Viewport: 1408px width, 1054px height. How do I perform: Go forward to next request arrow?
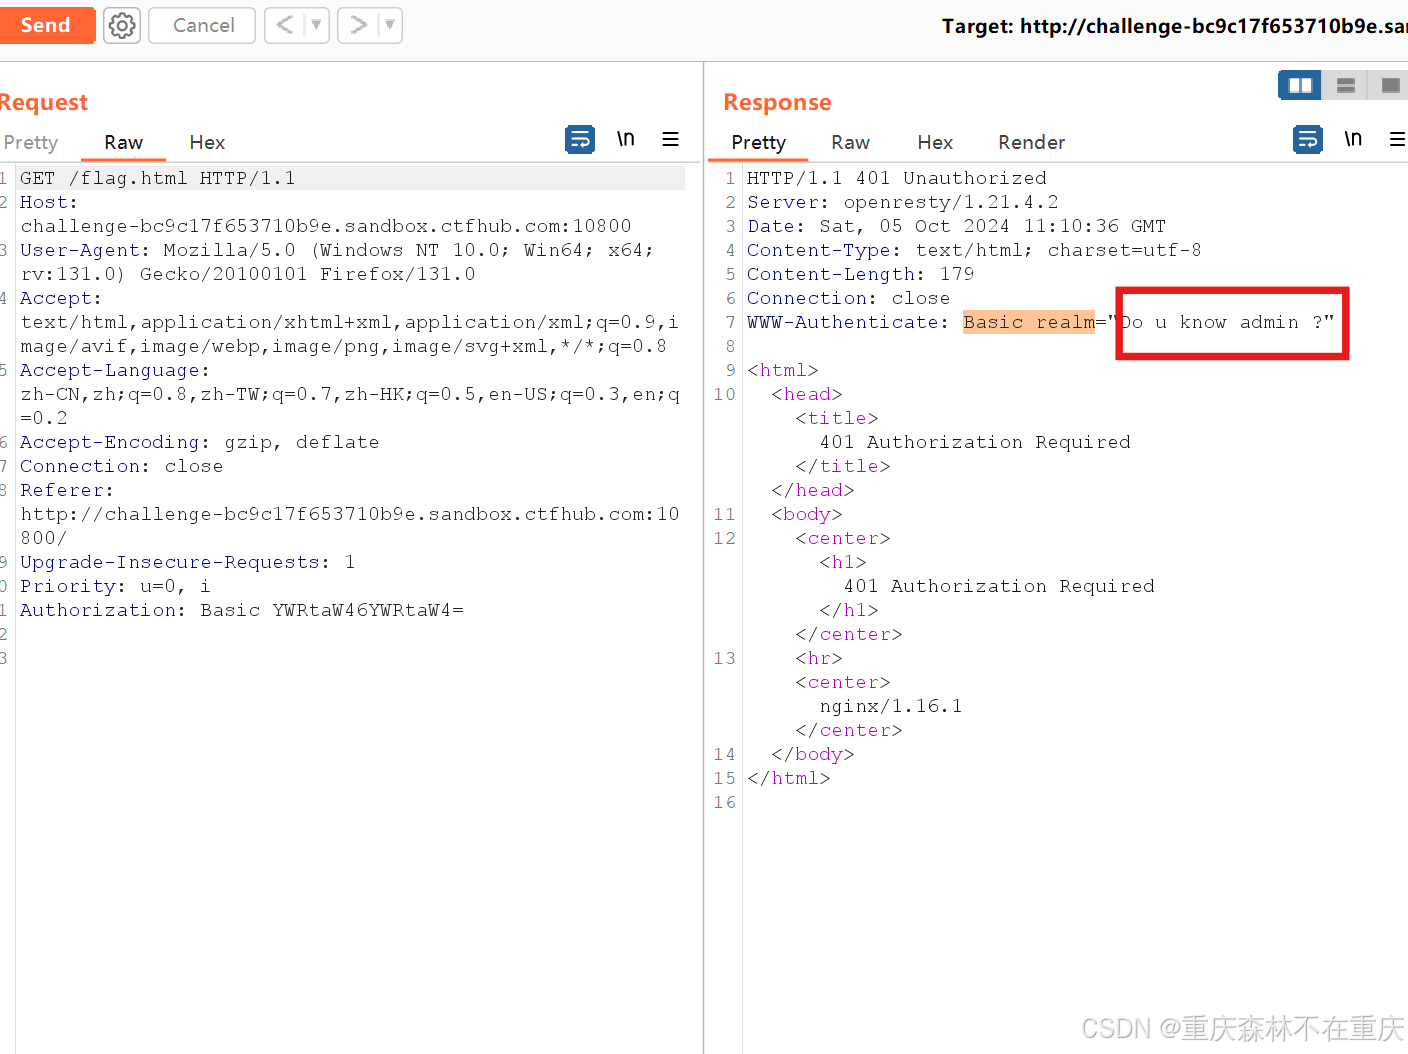(358, 25)
